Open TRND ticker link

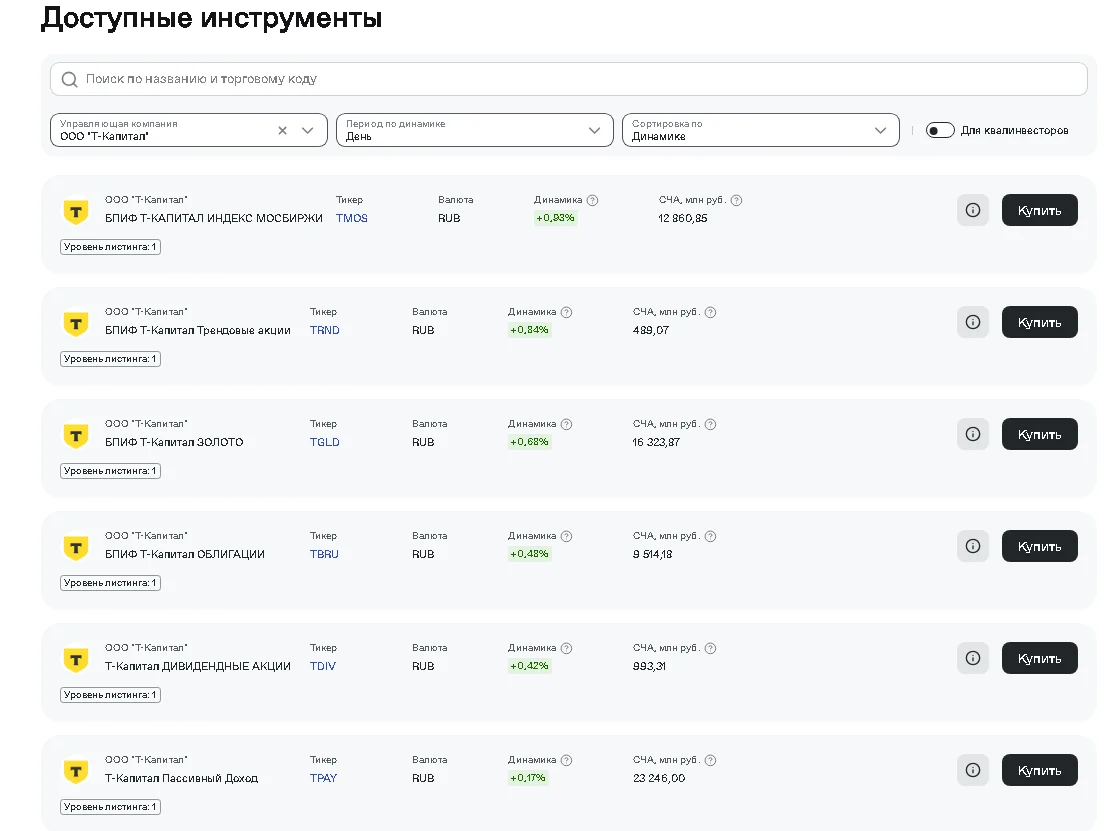point(325,330)
